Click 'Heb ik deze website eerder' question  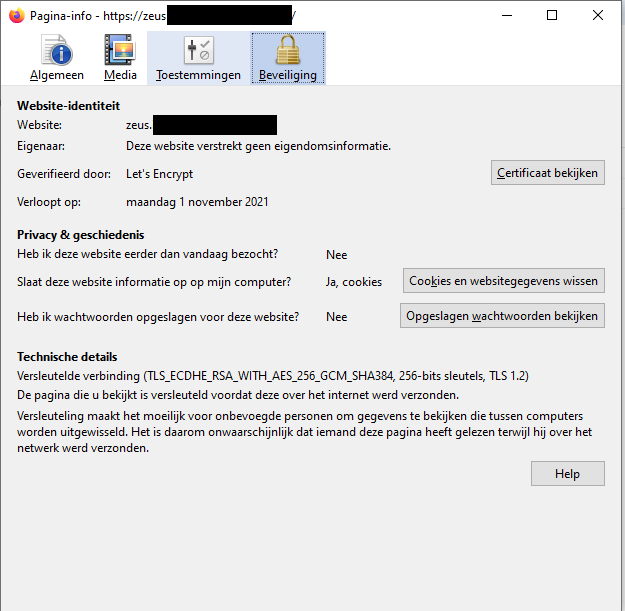pos(147,254)
